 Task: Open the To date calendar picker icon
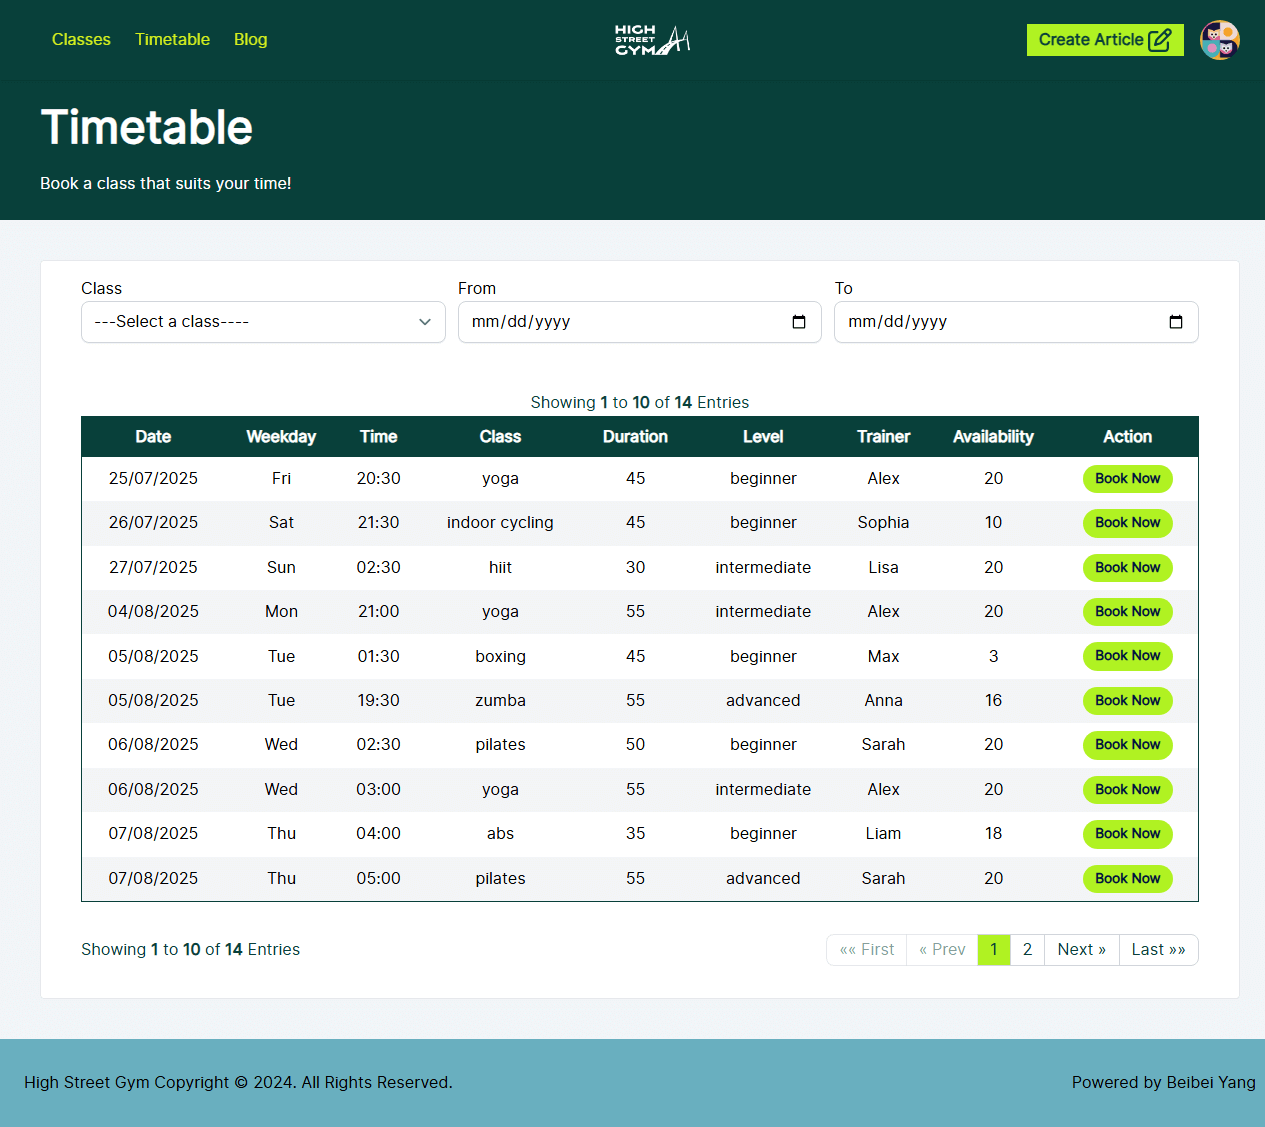tap(1176, 322)
